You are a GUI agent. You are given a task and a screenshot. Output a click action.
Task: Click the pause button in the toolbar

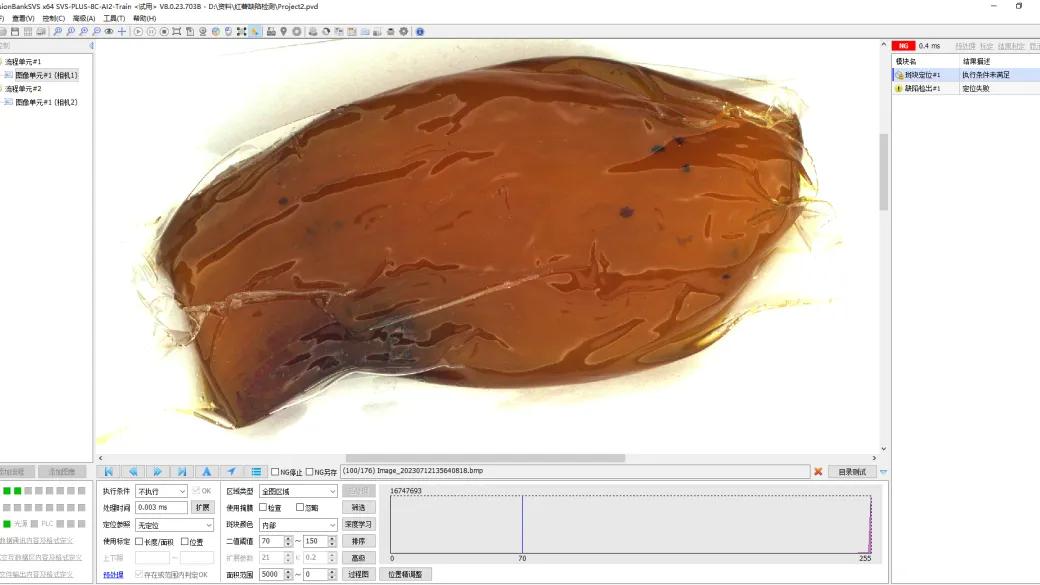151,31
